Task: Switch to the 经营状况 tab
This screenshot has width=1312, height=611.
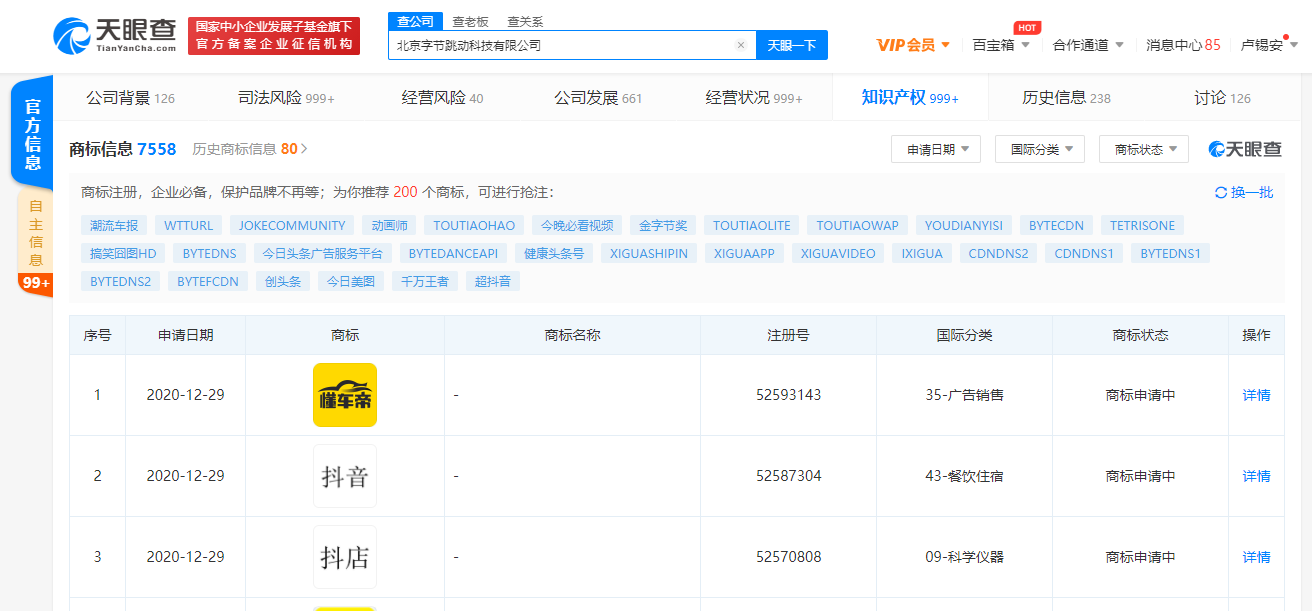Action: pos(754,98)
